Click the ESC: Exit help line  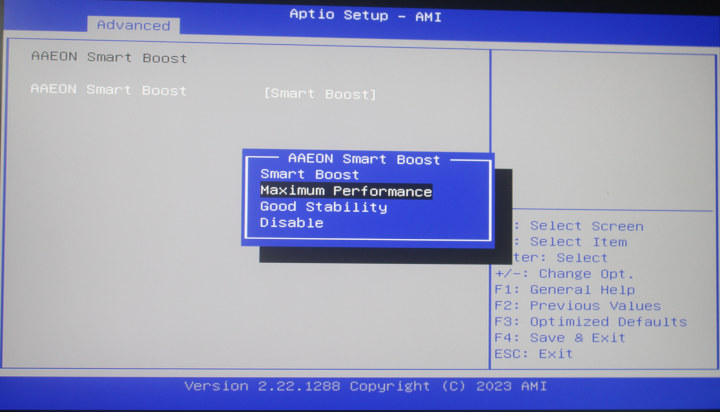[534, 354]
